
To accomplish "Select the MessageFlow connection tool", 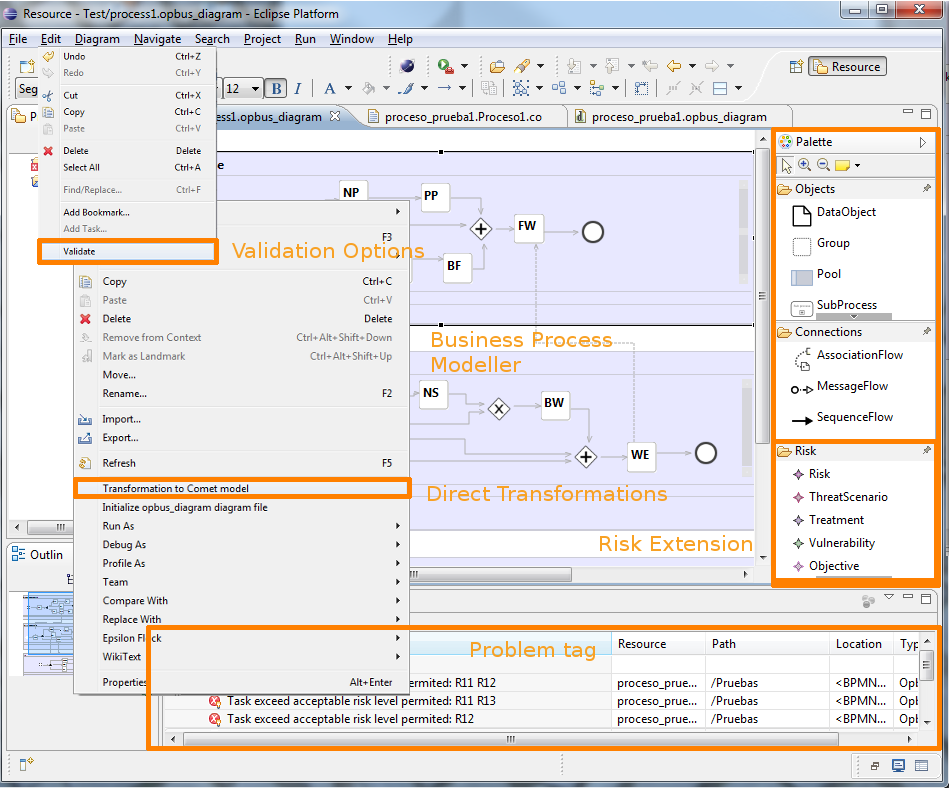I will point(852,387).
